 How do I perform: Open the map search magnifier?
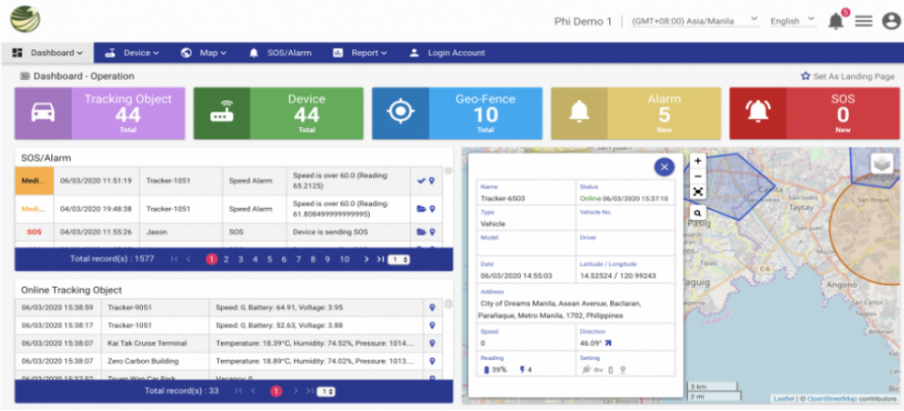click(698, 213)
